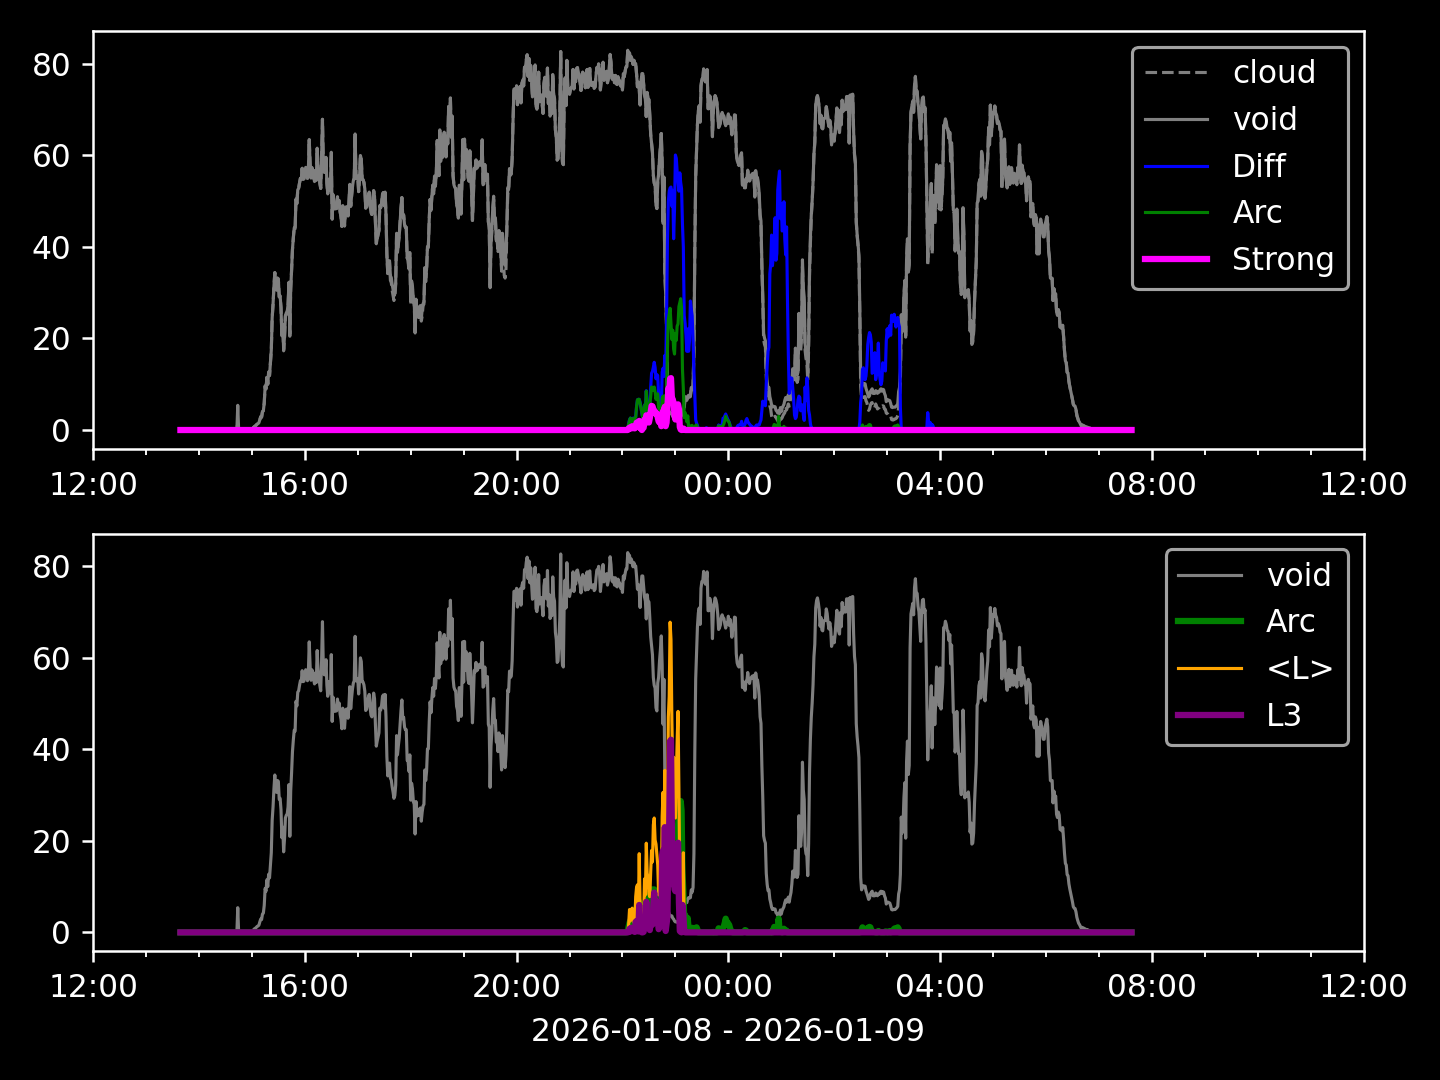Screen dimensions: 1440x1080
Task: Click the purple L3 line swatch in legend
Action: [x=1210, y=715]
